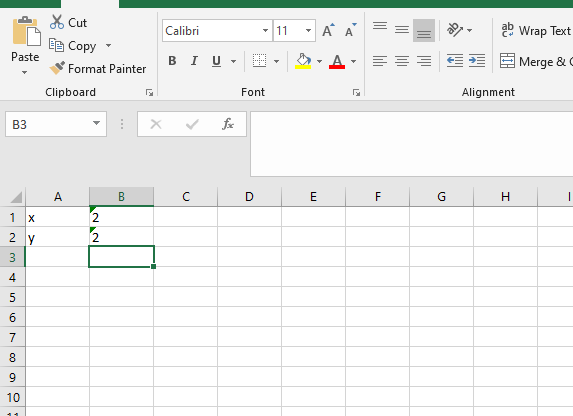Screen dimensions: 573x416
Task: Toggle Italic formatting
Action: [x=194, y=61]
